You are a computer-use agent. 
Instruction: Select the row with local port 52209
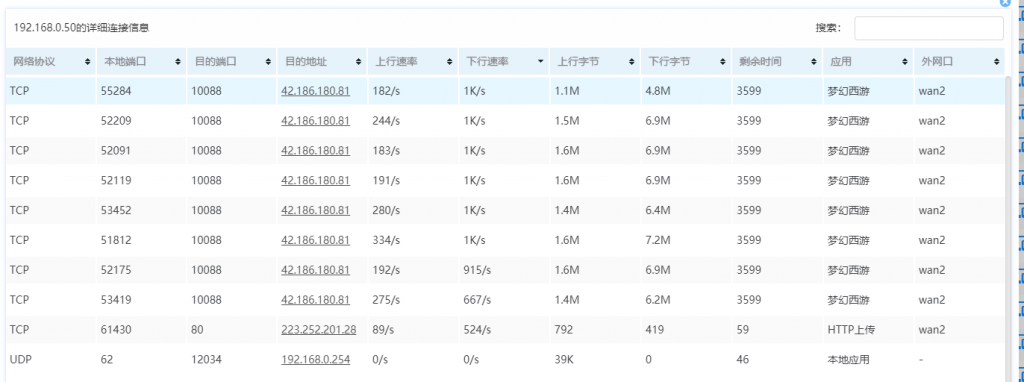tap(505, 121)
